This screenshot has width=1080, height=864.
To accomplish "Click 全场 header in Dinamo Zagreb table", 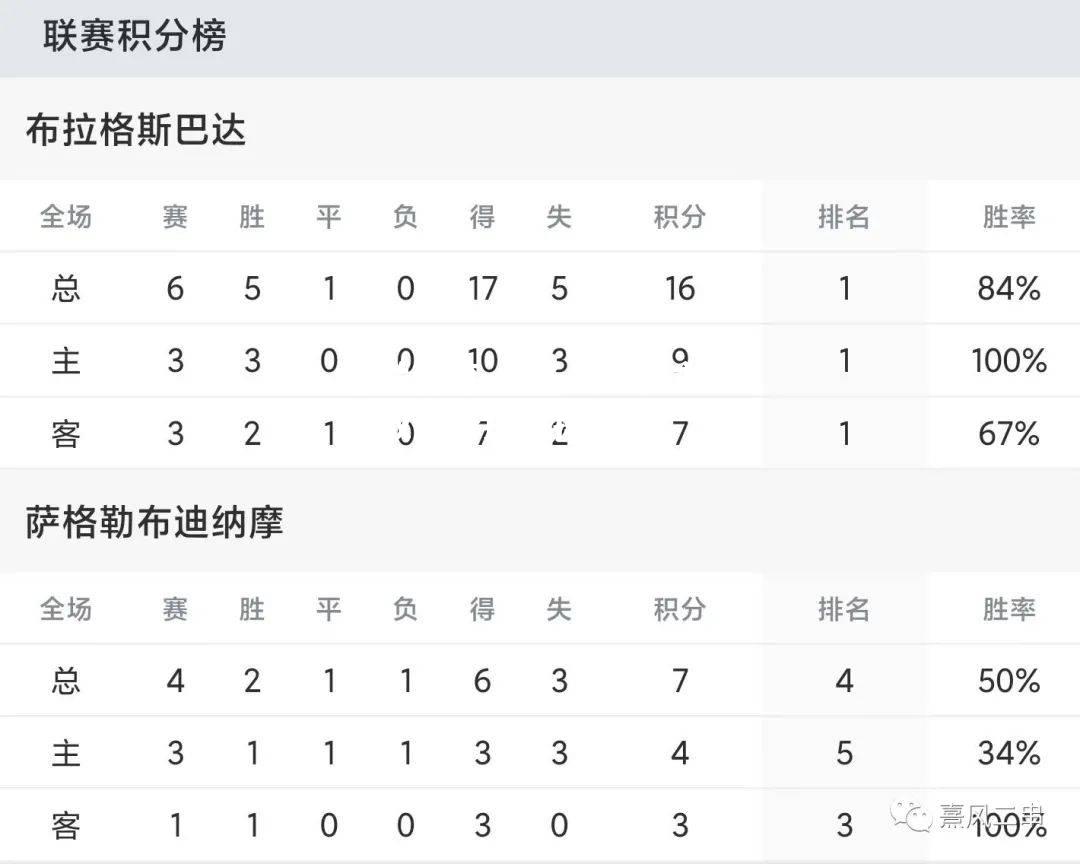I will click(x=65, y=609).
